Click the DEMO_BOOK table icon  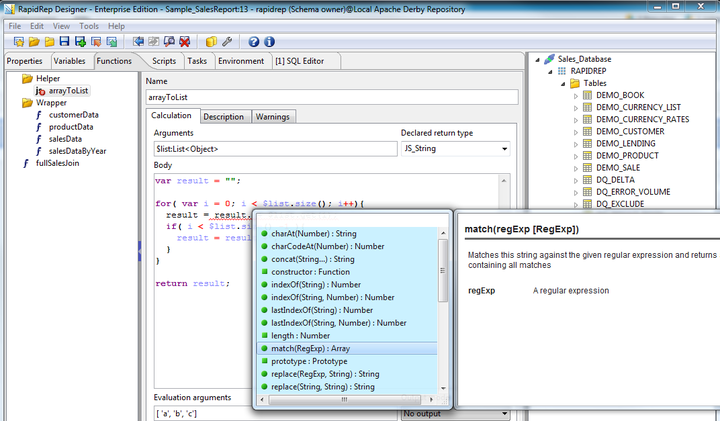click(x=587, y=95)
